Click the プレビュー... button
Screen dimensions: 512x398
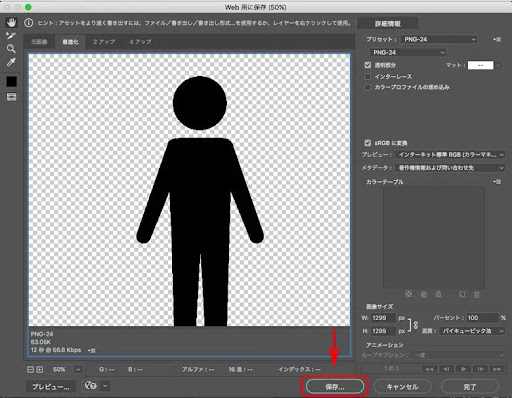coord(51,387)
